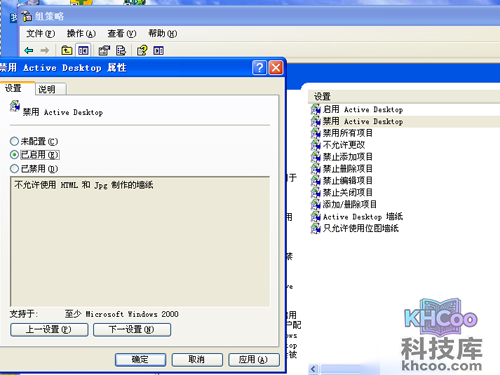Click the Up one level folder icon

[67, 51]
